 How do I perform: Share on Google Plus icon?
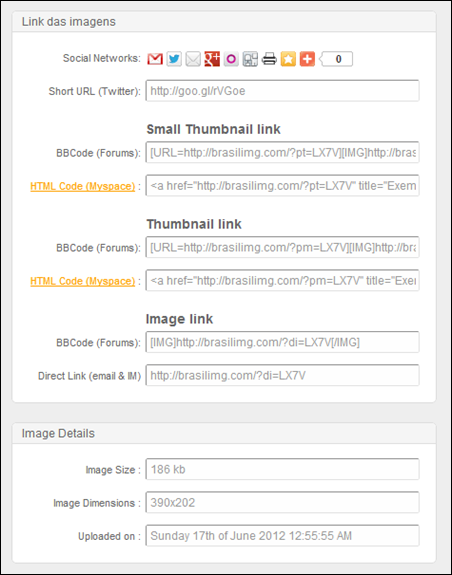click(212, 59)
